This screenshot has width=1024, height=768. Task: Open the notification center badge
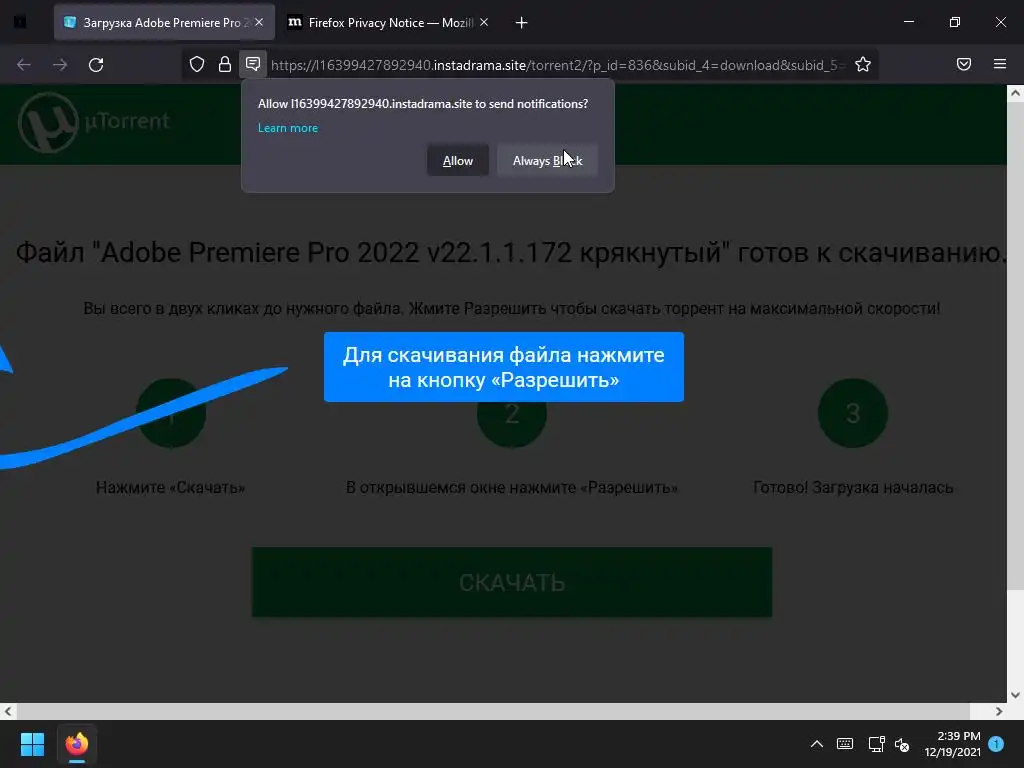[x=996, y=743]
